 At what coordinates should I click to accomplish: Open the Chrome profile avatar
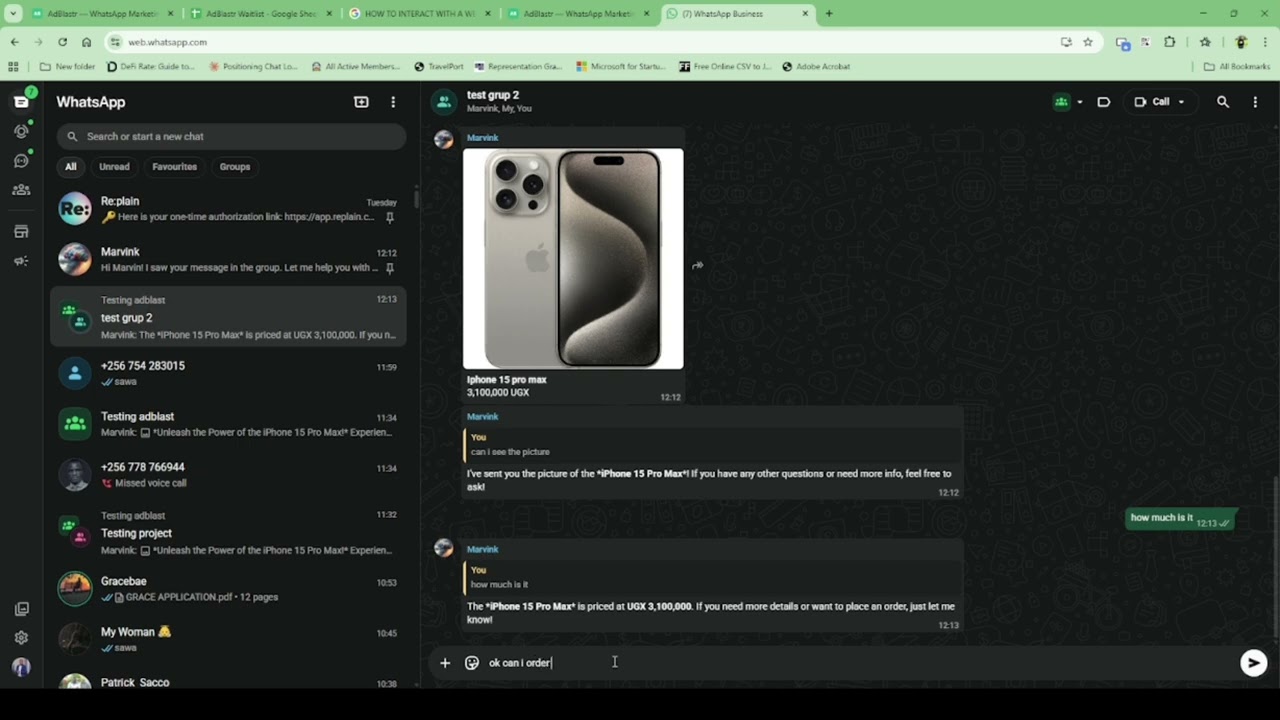1241,42
